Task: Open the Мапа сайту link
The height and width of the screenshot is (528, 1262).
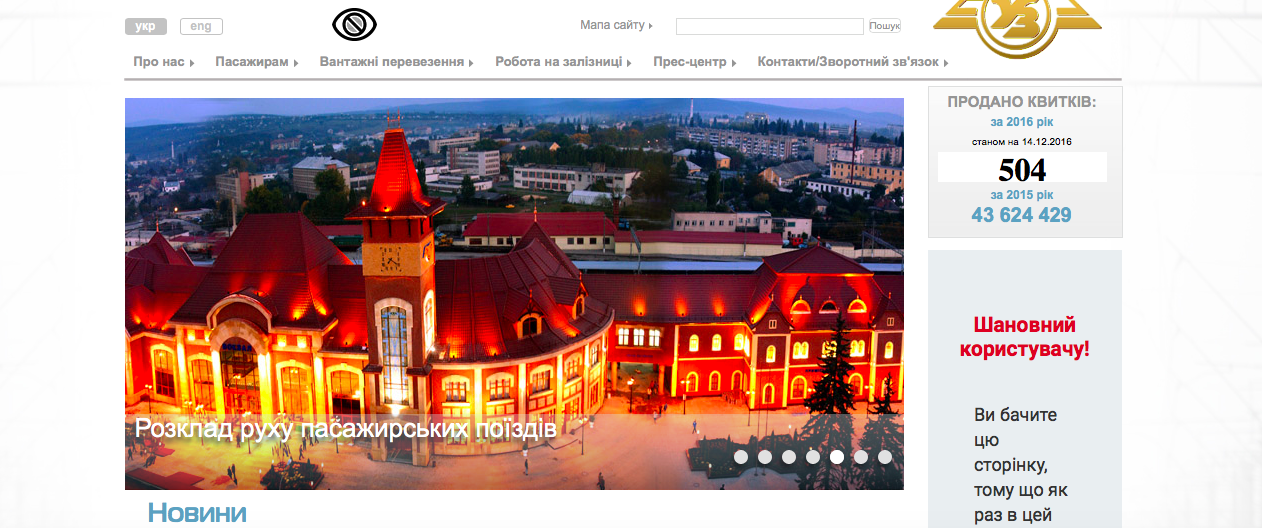Action: (612, 25)
